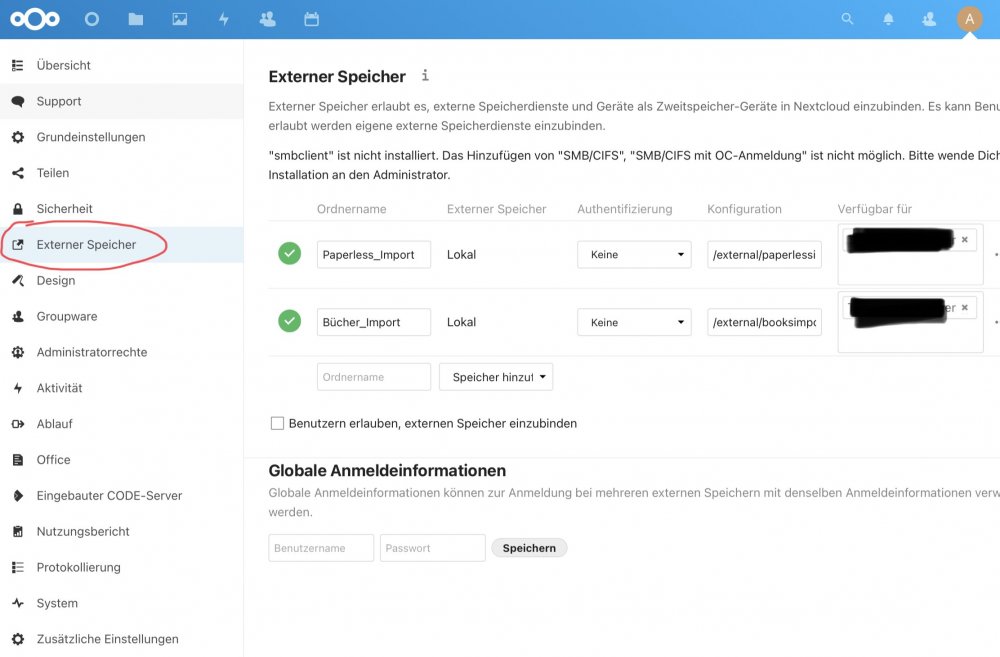Screen dimensions: 1000x657
Task: Click the Nextcloud logo
Action: 35,19
